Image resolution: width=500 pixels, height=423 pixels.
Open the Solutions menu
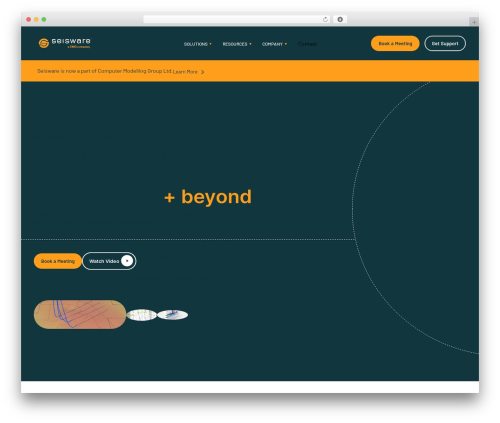[x=198, y=44]
